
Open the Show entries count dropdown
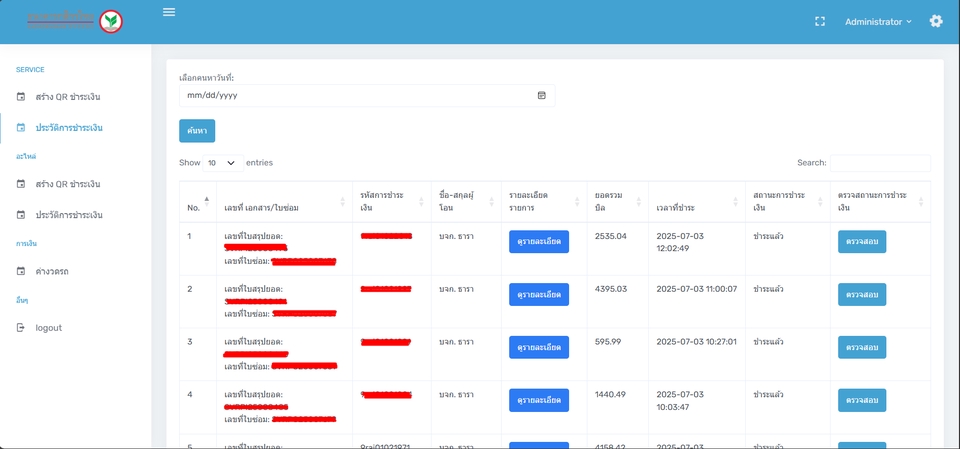click(223, 163)
